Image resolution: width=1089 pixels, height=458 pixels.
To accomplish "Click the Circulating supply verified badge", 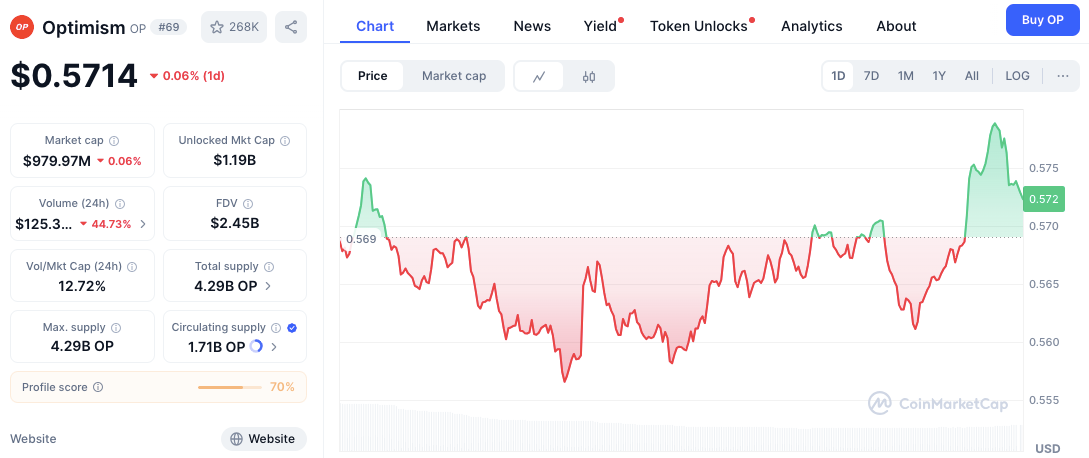I will (292, 327).
